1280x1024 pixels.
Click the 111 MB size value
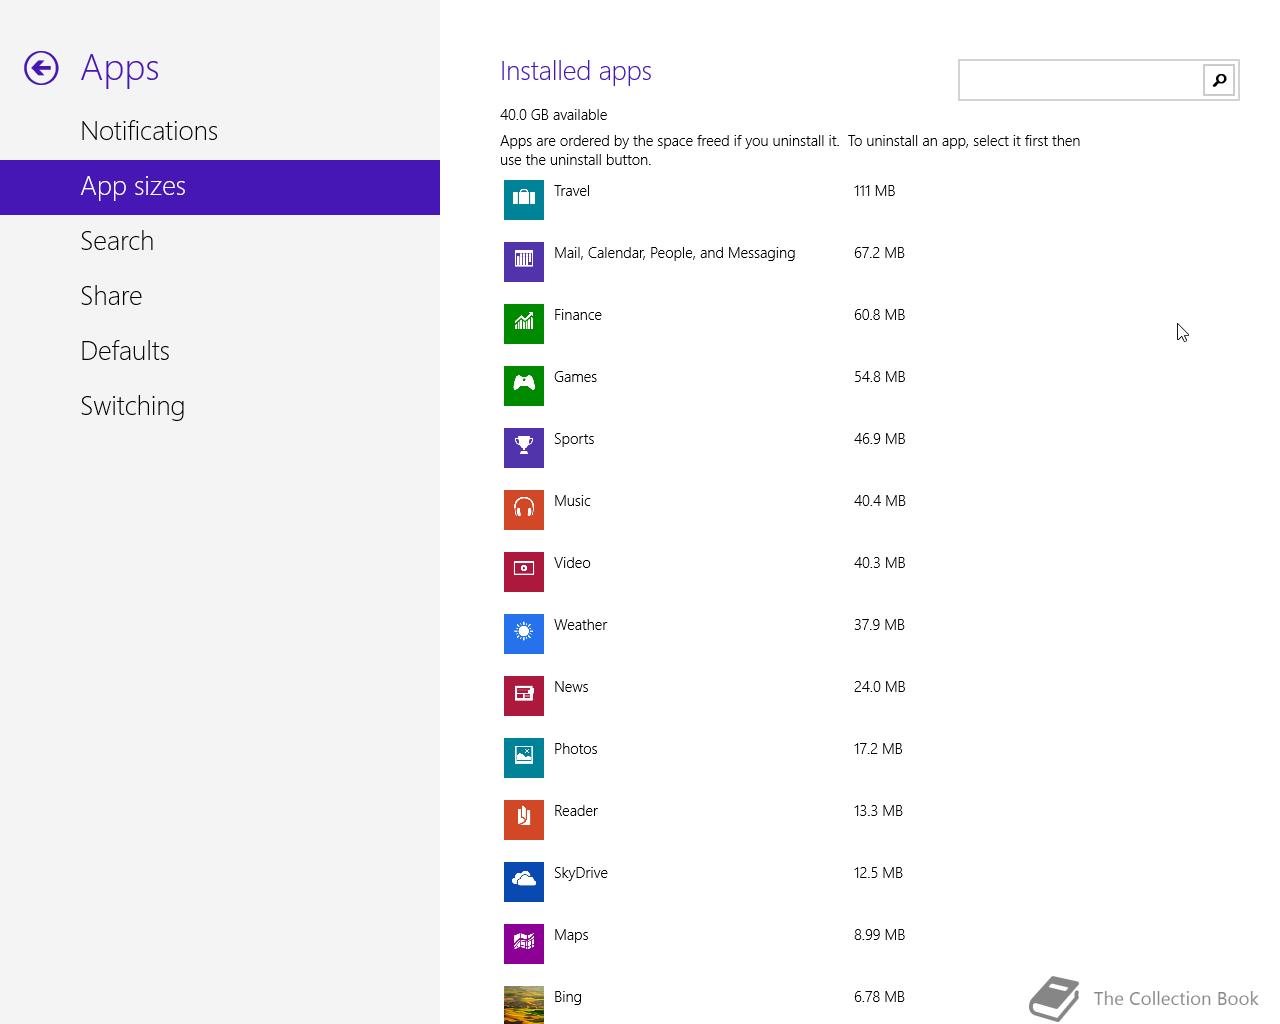pos(875,191)
